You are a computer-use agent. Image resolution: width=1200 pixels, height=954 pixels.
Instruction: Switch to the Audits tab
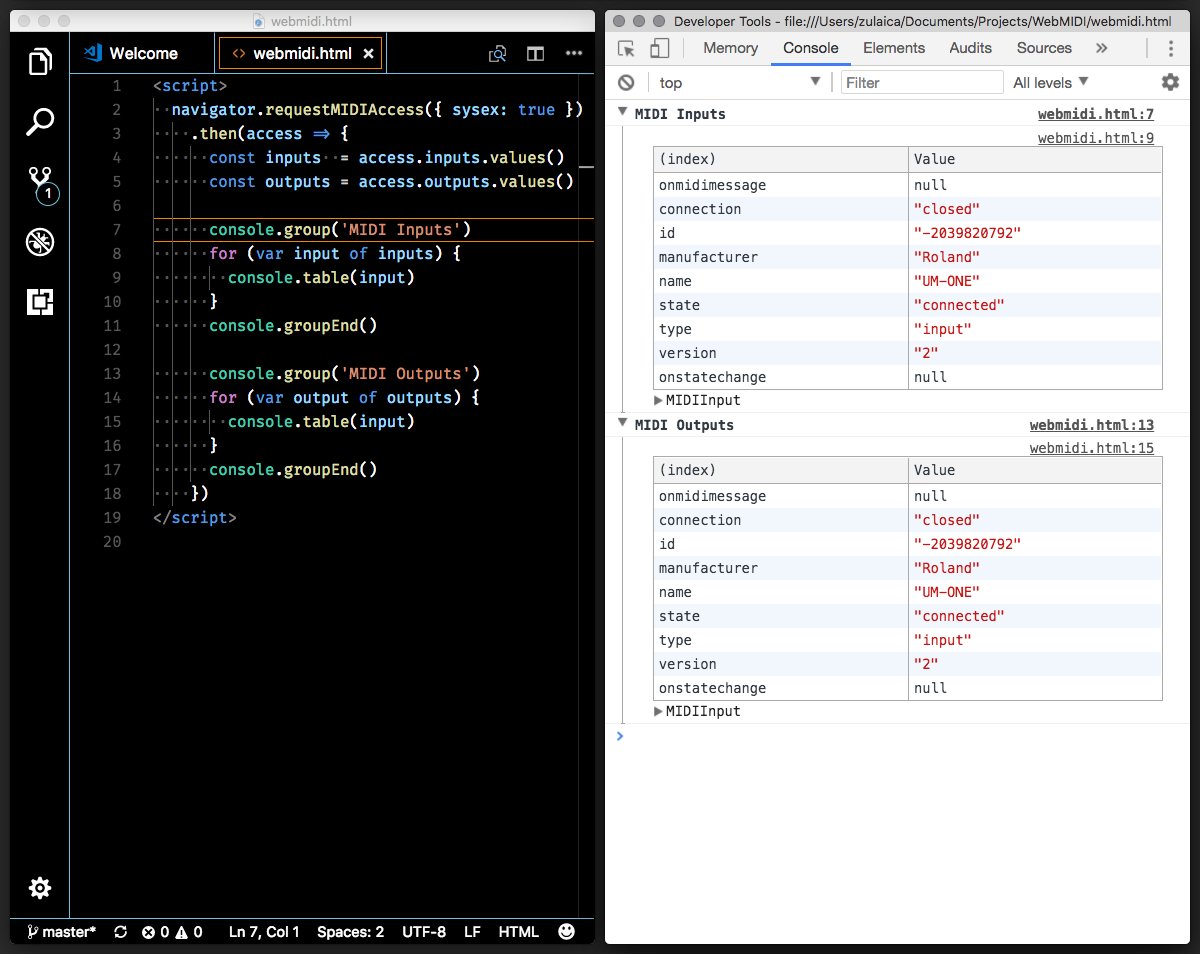[970, 48]
